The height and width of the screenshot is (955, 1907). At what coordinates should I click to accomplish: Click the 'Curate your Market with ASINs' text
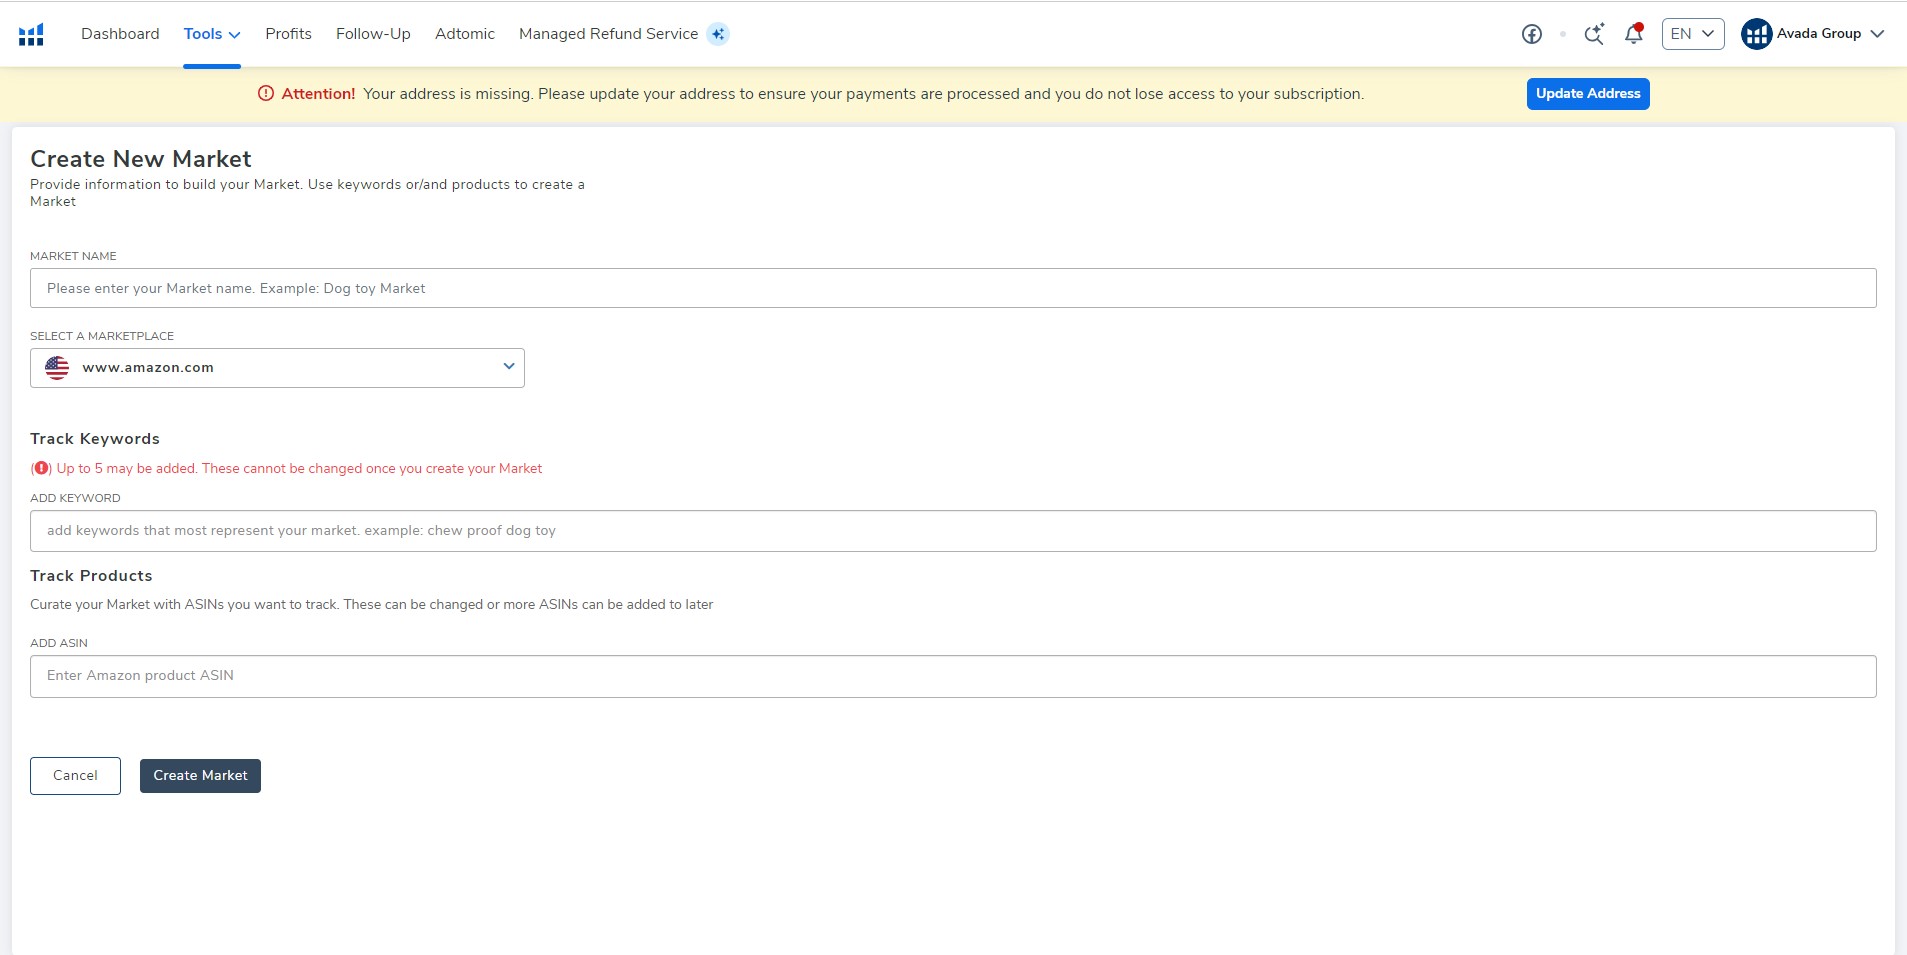[371, 605]
